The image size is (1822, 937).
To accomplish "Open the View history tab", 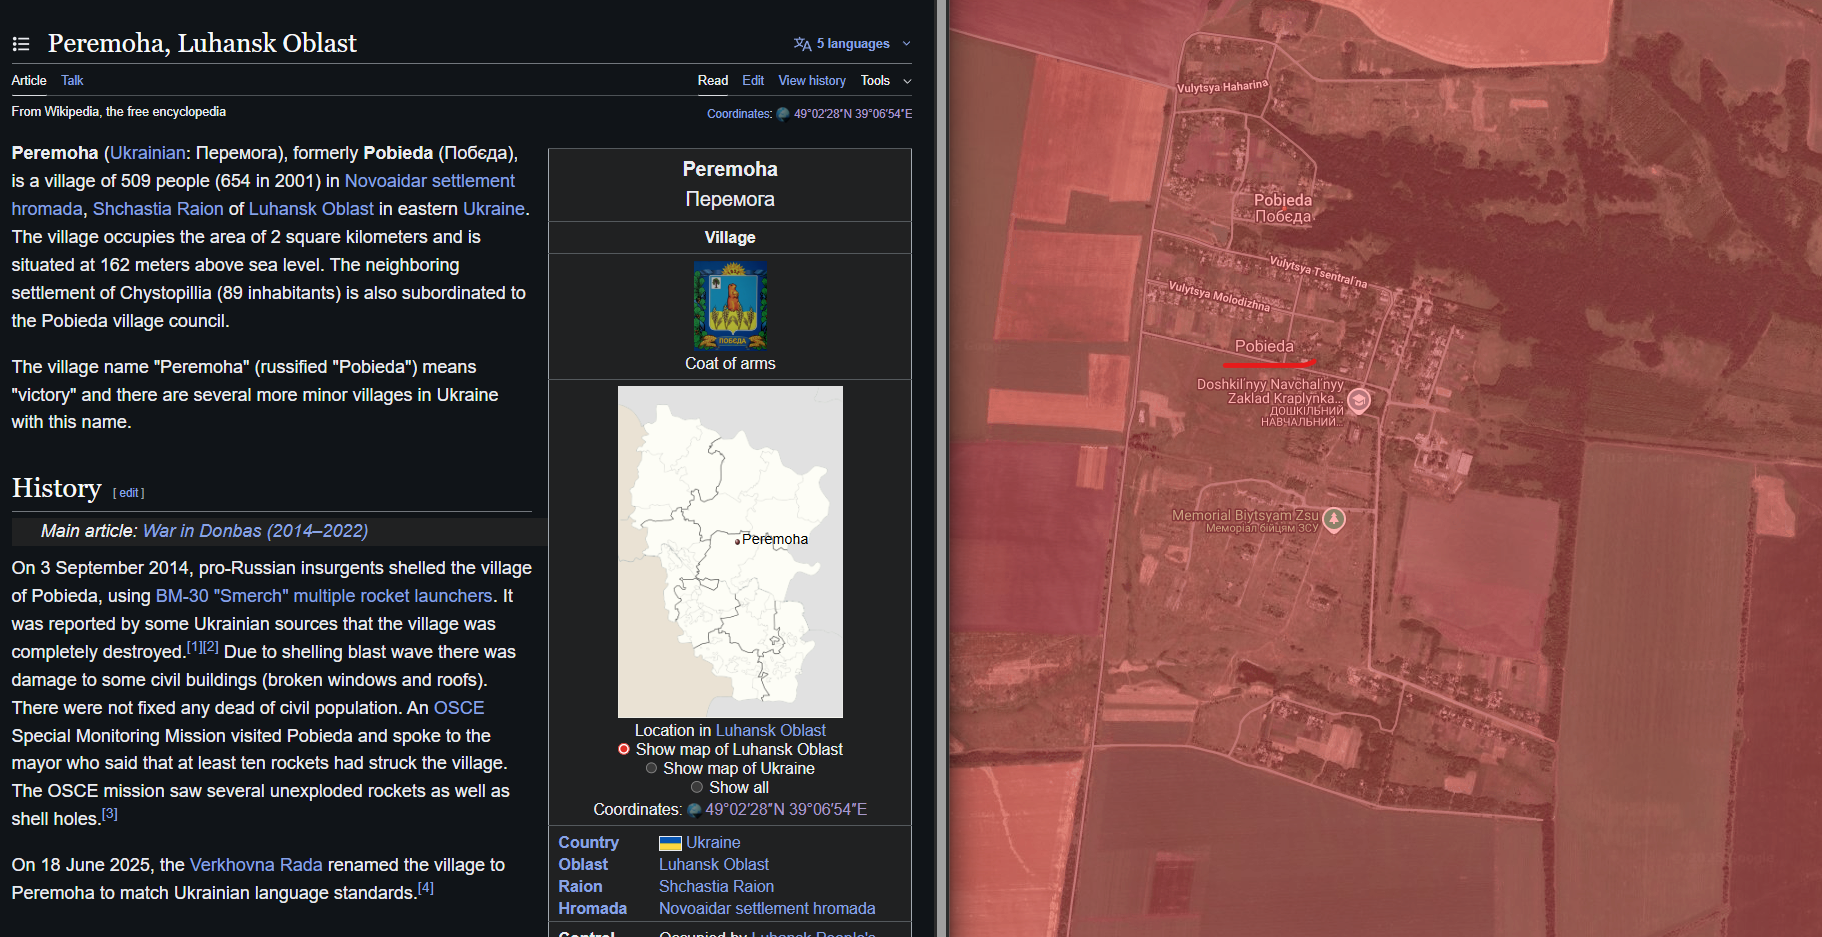I will pos(812,81).
